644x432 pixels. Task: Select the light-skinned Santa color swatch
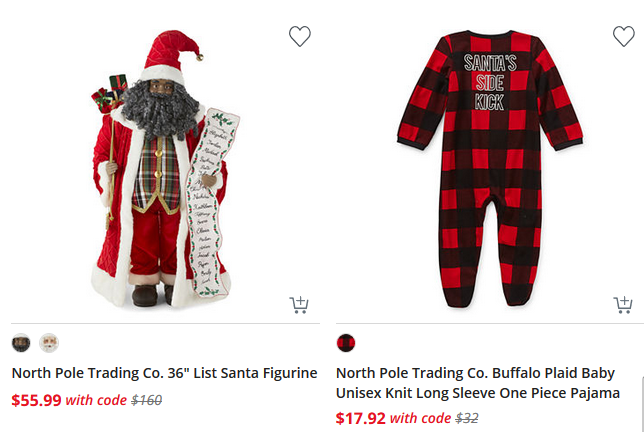click(x=49, y=343)
